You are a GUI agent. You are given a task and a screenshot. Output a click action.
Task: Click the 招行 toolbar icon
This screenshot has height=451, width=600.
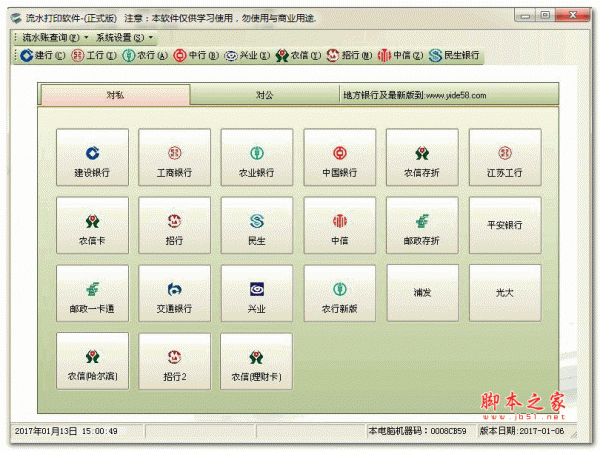click(x=349, y=55)
